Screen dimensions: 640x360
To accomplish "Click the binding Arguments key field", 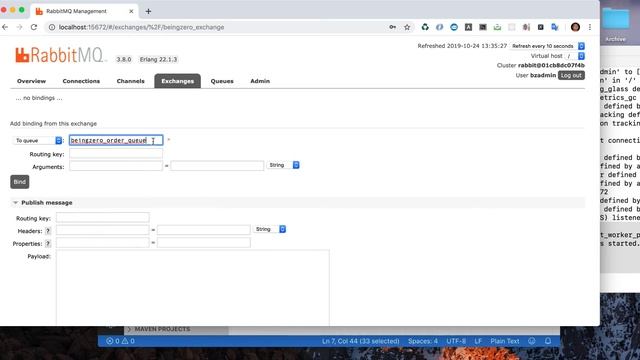I will pos(116,166).
